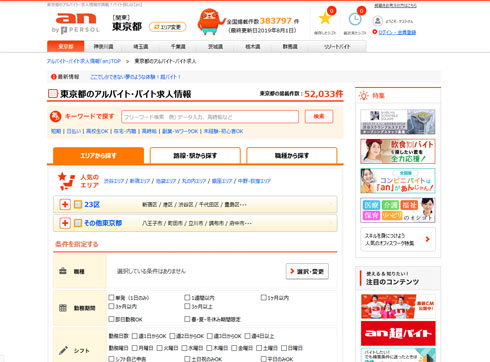Image resolution: width=490 pixels, height=362 pixels.
Task: Check the 春・夏・冬休み期間限定 option
Action: coord(187,319)
